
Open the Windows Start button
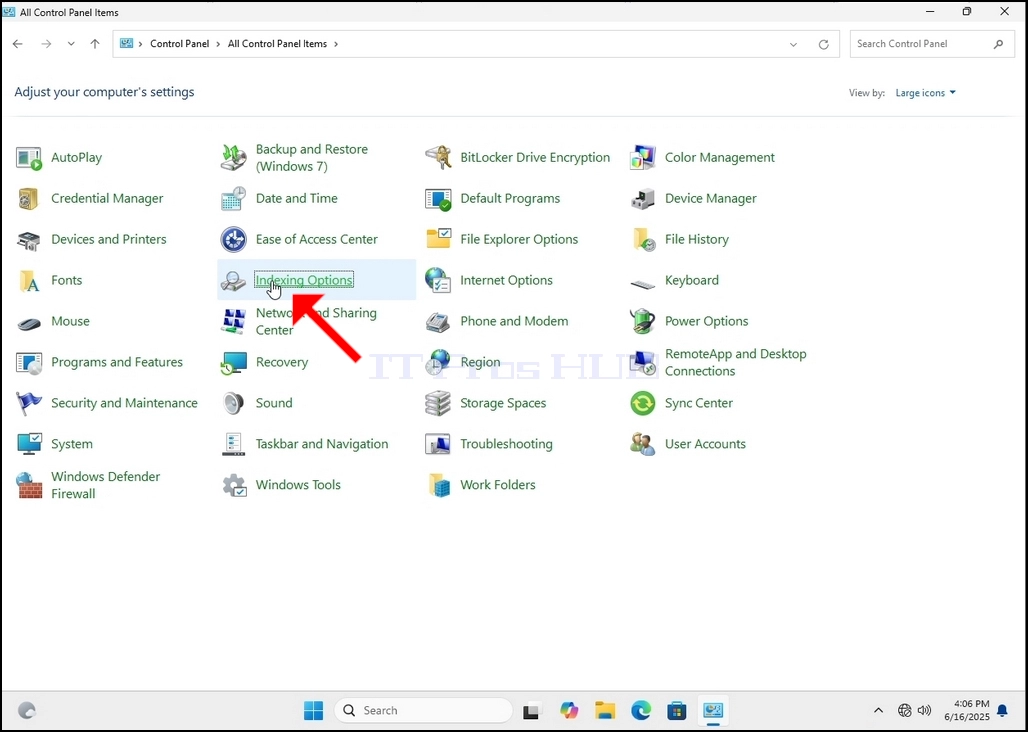[313, 710]
